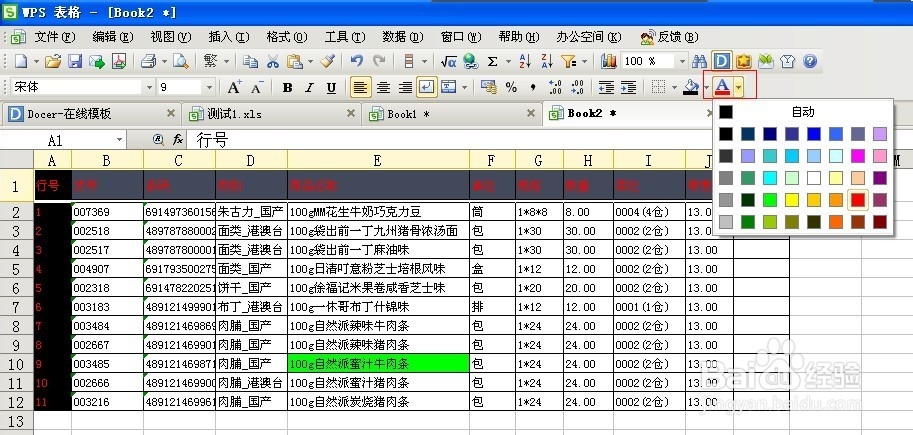Viewport: 913px width, 435px height.
Task: Apply currency format icon
Action: [489, 87]
